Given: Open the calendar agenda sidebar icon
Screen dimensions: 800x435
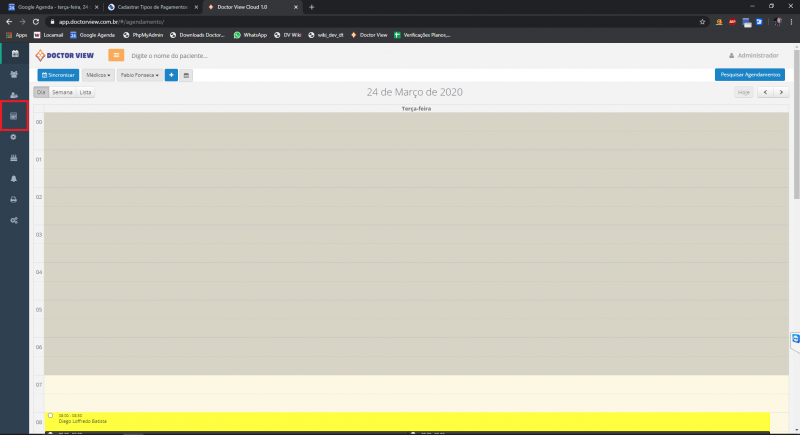Looking at the screenshot, I should pyautogui.click(x=14, y=52).
